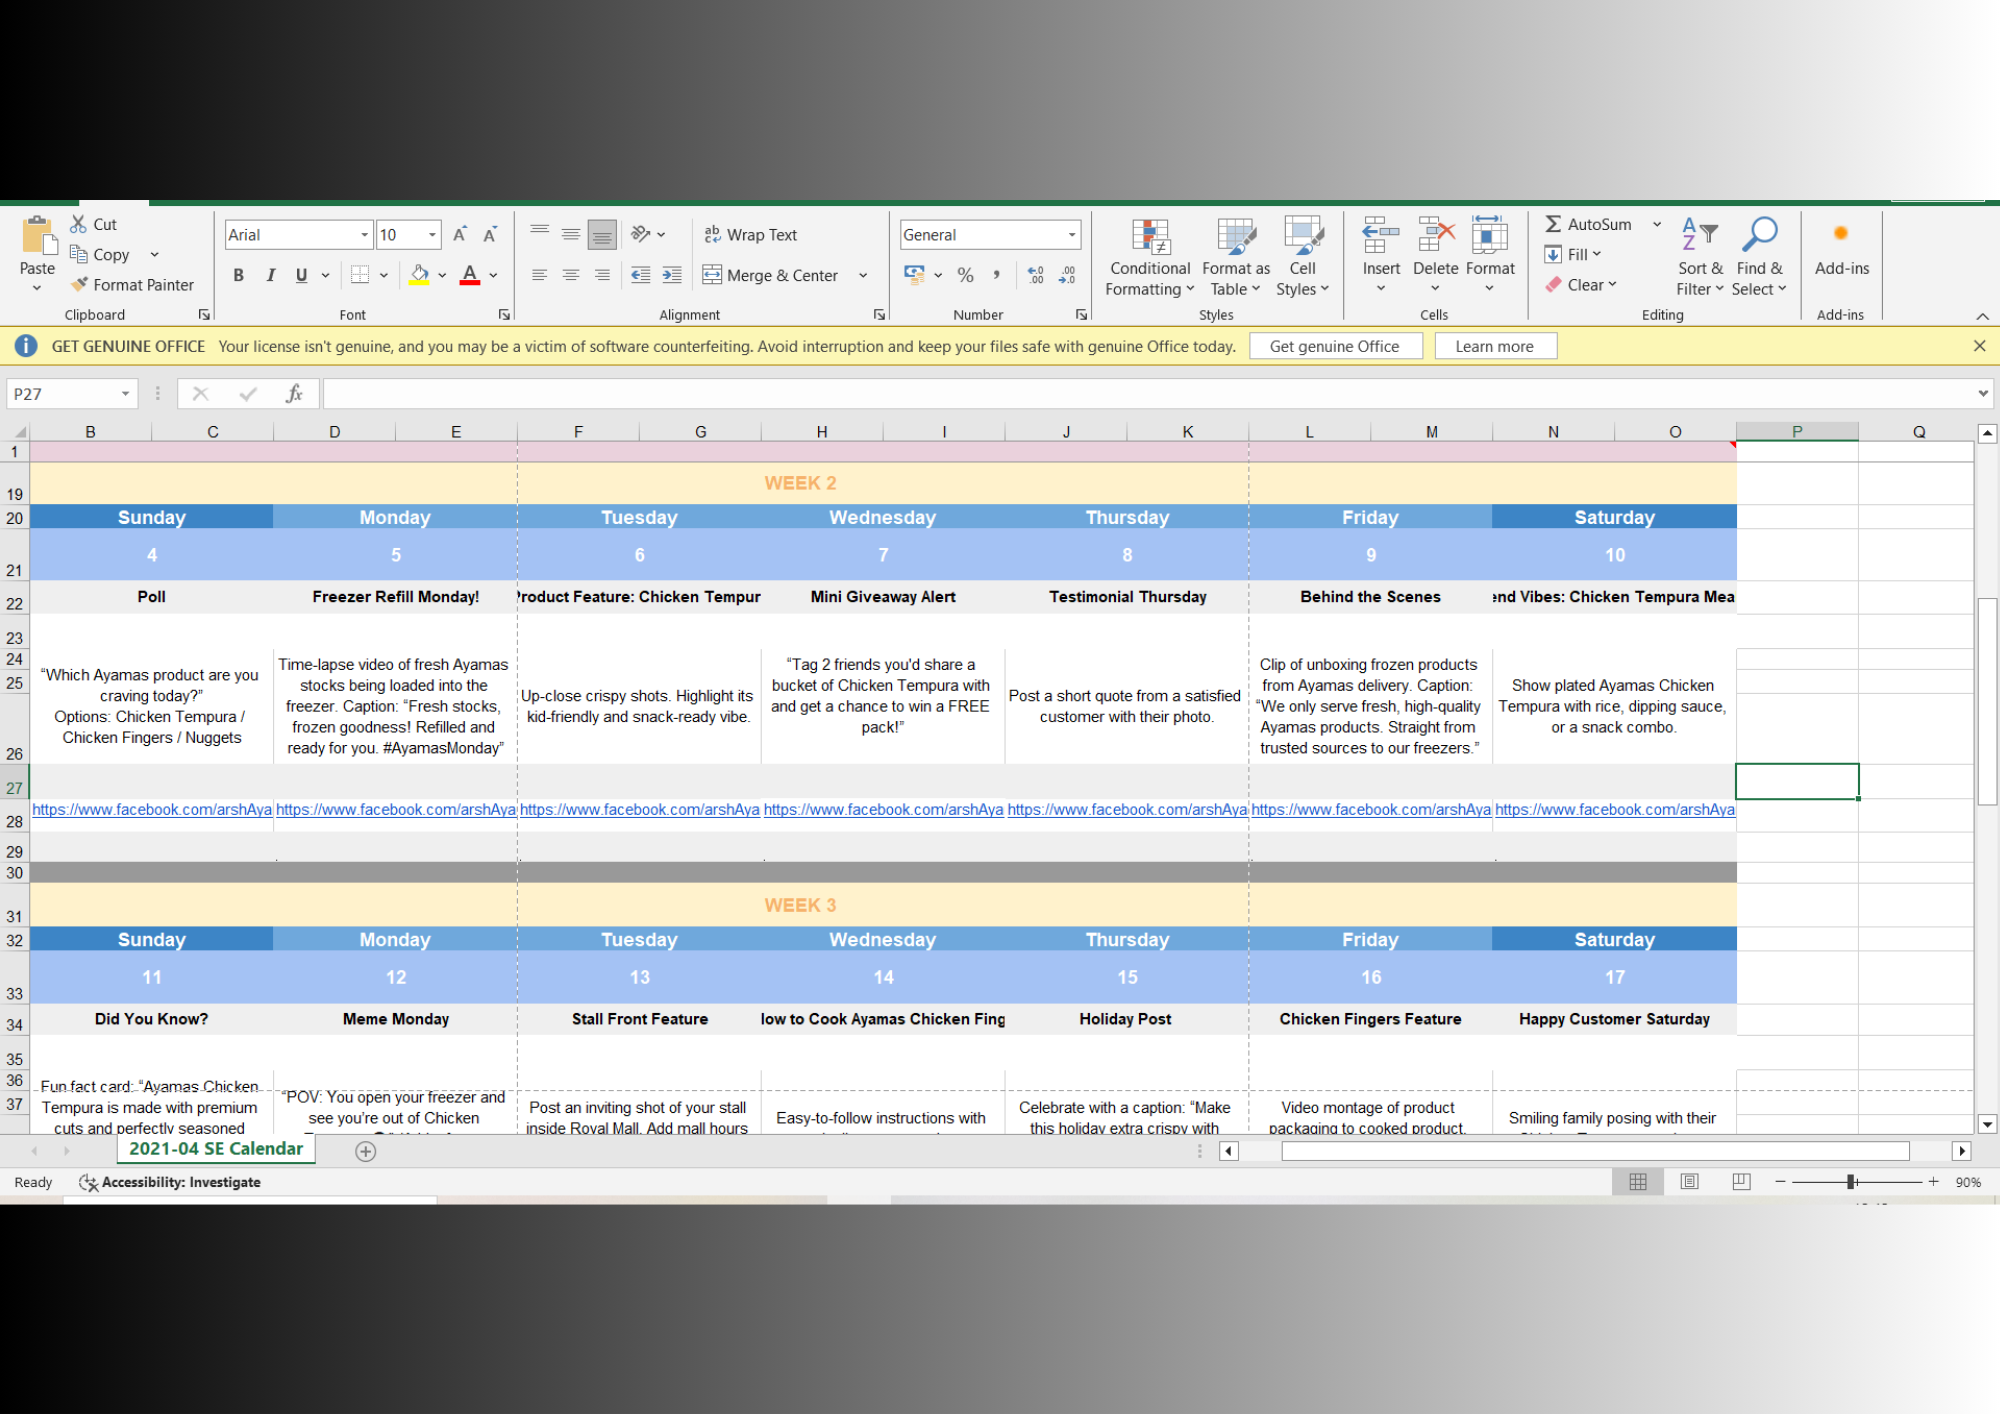Click vertical scrollbar down arrow
The image size is (2000, 1414).
[1987, 1124]
